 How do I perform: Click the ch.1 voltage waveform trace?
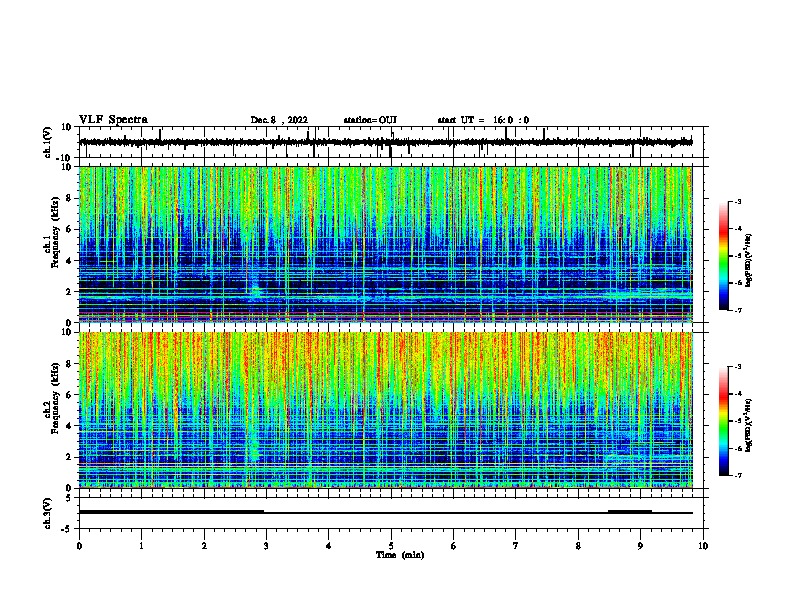pyautogui.click(x=385, y=142)
